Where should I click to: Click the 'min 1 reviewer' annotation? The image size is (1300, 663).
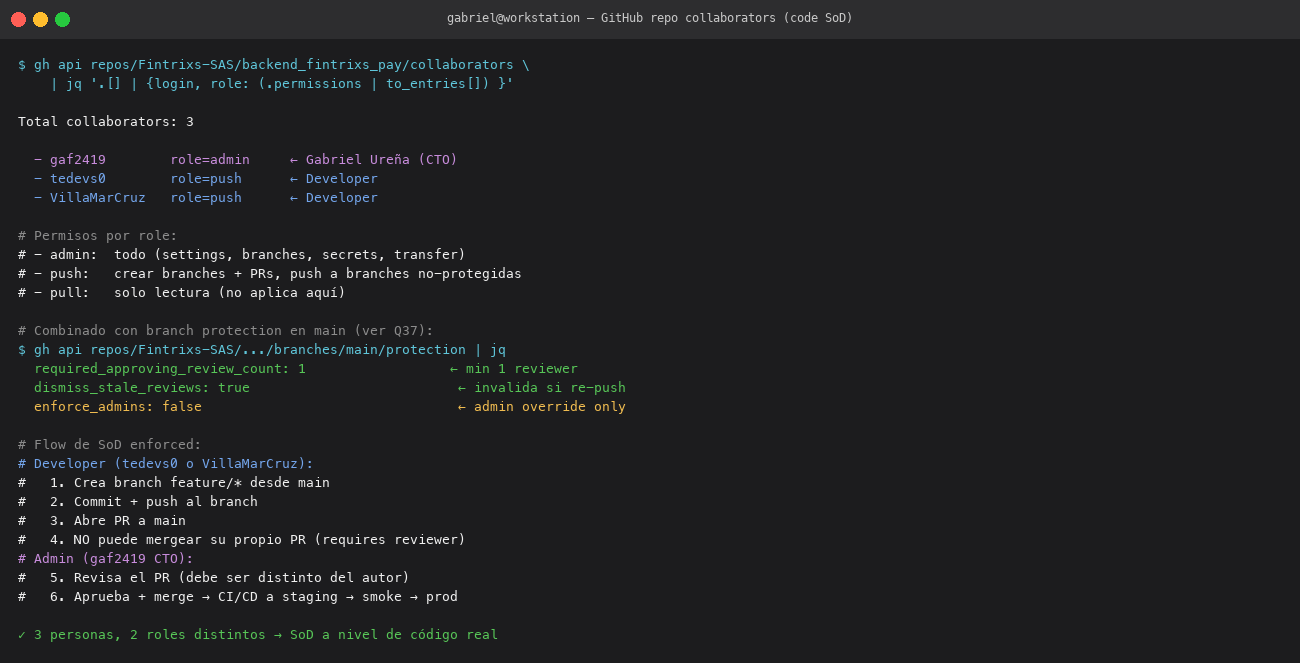522,369
